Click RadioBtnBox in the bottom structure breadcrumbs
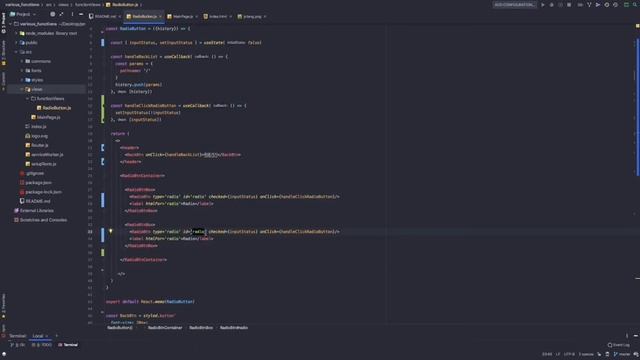The width and height of the screenshot is (640, 360). click(x=201, y=328)
